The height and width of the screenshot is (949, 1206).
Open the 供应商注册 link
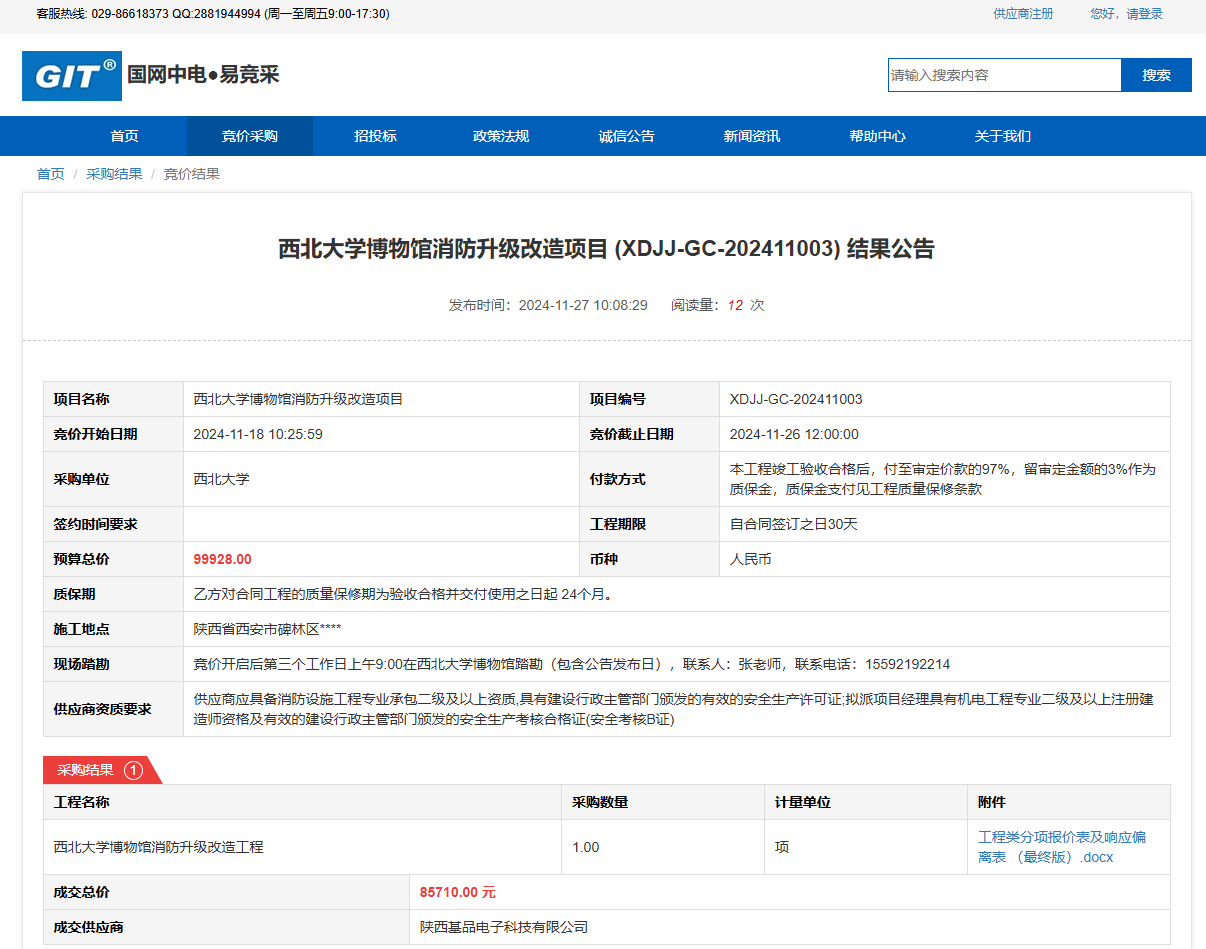(1023, 14)
